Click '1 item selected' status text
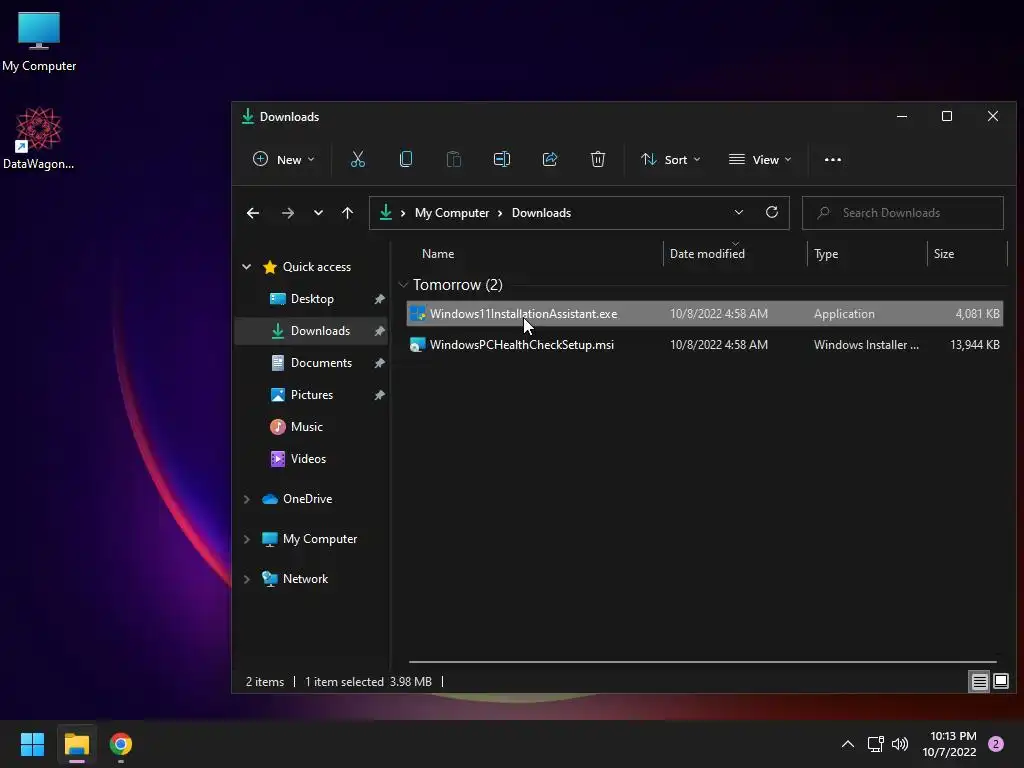The height and width of the screenshot is (768, 1024). (x=344, y=682)
